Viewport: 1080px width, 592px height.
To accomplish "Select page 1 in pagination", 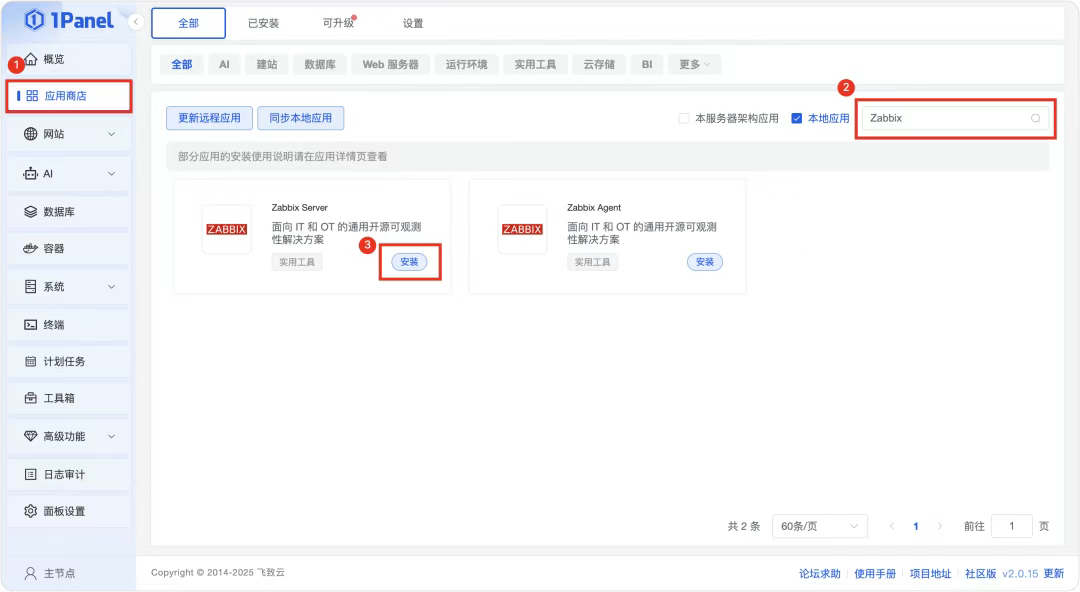I will coord(915,526).
